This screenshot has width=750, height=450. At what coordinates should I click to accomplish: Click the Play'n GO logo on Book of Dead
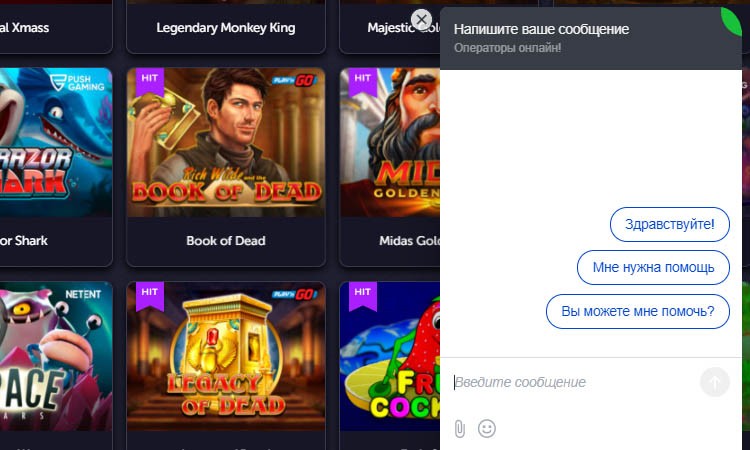pos(295,80)
